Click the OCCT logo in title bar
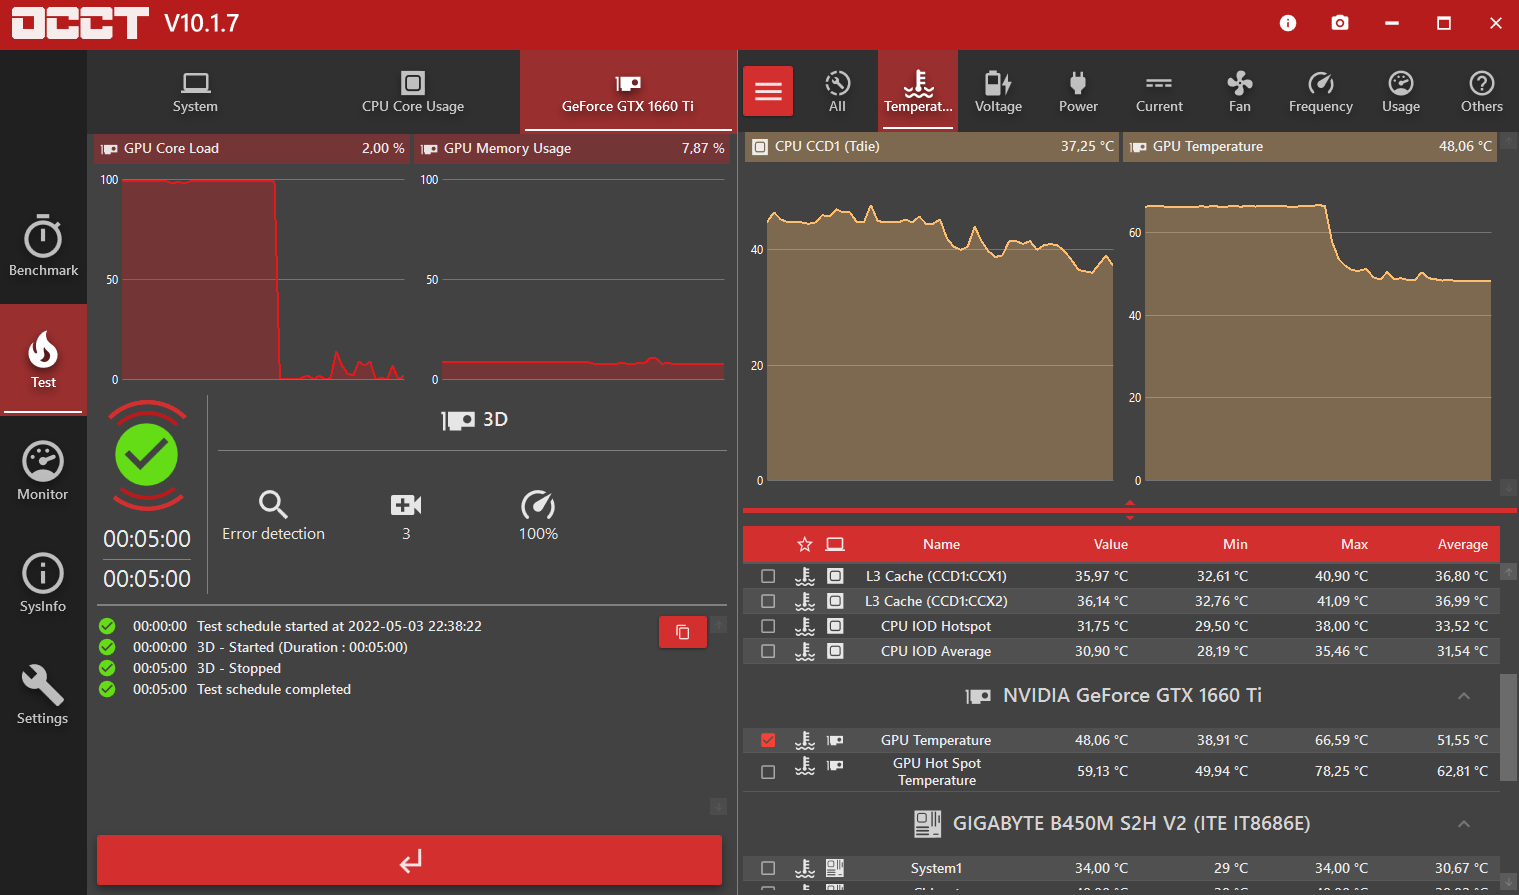Viewport: 1519px width, 895px height. point(80,23)
